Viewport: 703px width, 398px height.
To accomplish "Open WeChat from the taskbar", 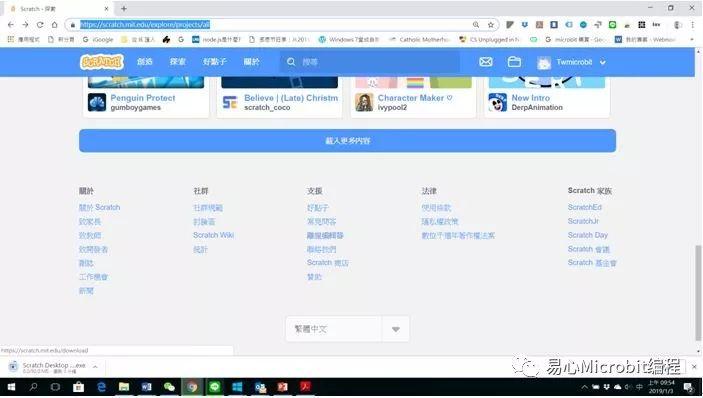I will click(x=169, y=387).
